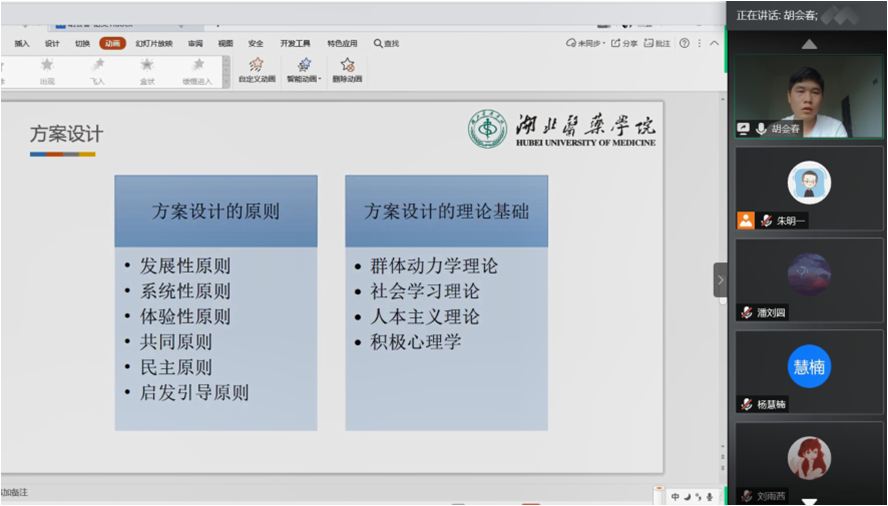Open the 审阅 review tab
The image size is (888, 506).
195,43
